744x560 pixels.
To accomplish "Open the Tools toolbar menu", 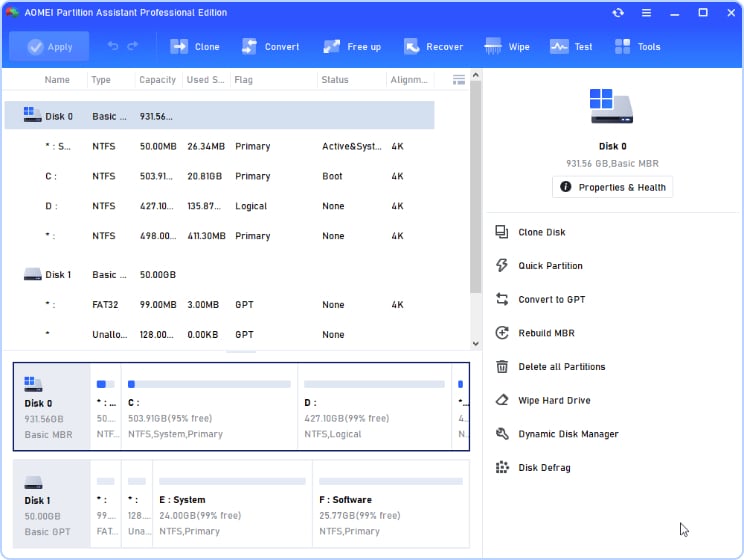I will click(637, 47).
